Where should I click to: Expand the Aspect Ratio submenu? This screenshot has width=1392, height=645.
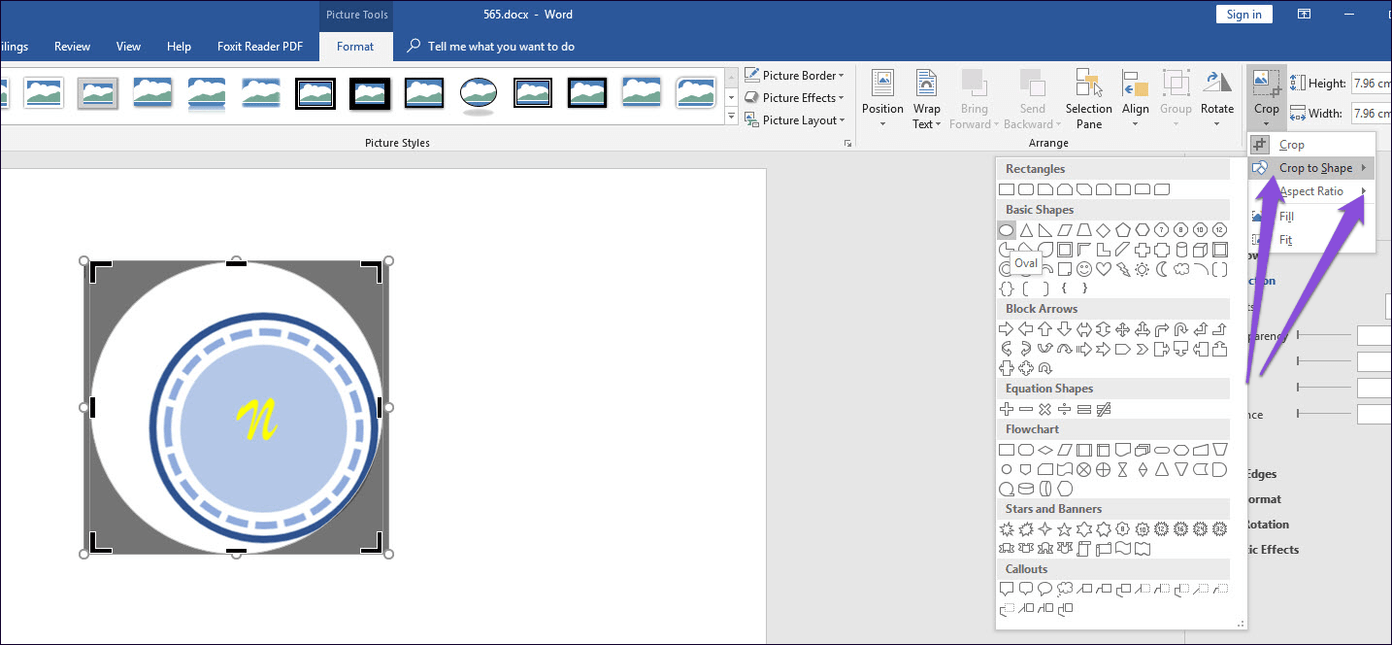pos(1311,191)
